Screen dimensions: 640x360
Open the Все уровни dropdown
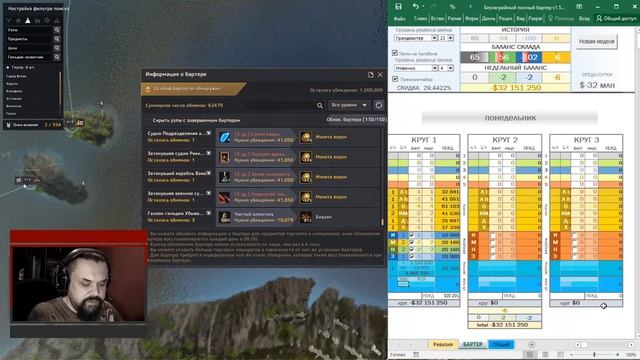pyautogui.click(x=349, y=105)
